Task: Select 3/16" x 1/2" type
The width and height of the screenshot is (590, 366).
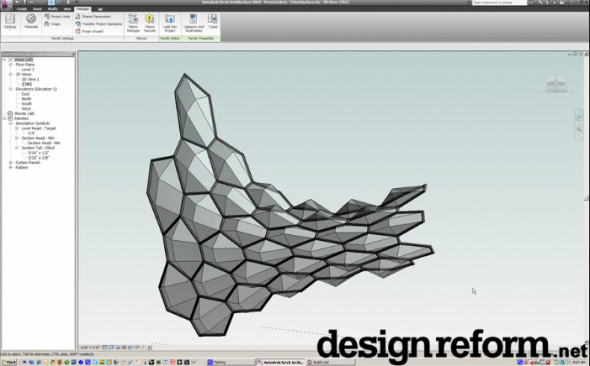Action: pyautogui.click(x=38, y=153)
